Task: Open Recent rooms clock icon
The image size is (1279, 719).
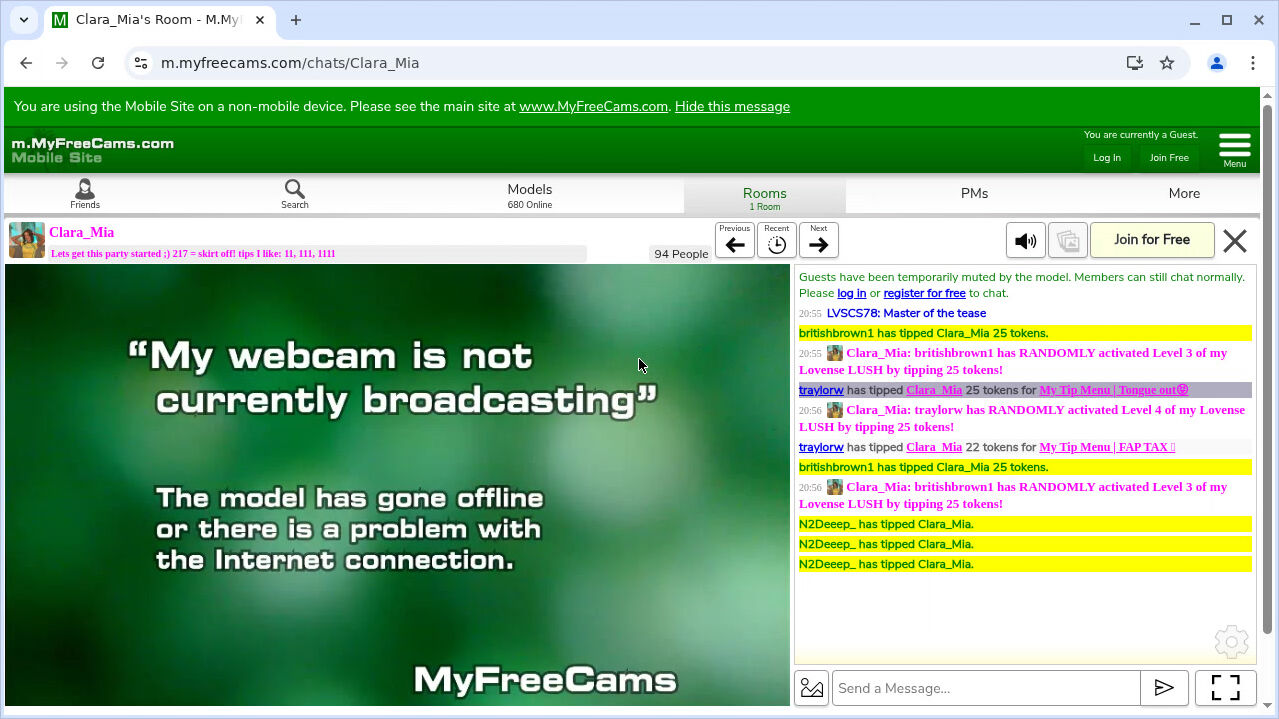Action: click(x=777, y=241)
